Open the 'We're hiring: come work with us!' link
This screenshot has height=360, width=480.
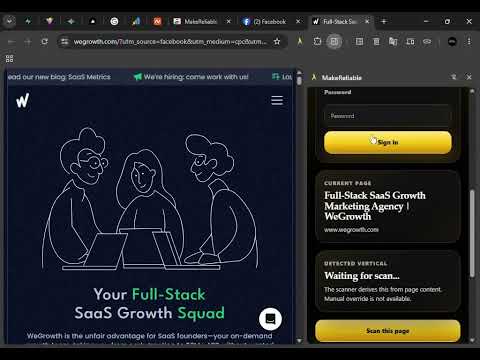click(191, 77)
